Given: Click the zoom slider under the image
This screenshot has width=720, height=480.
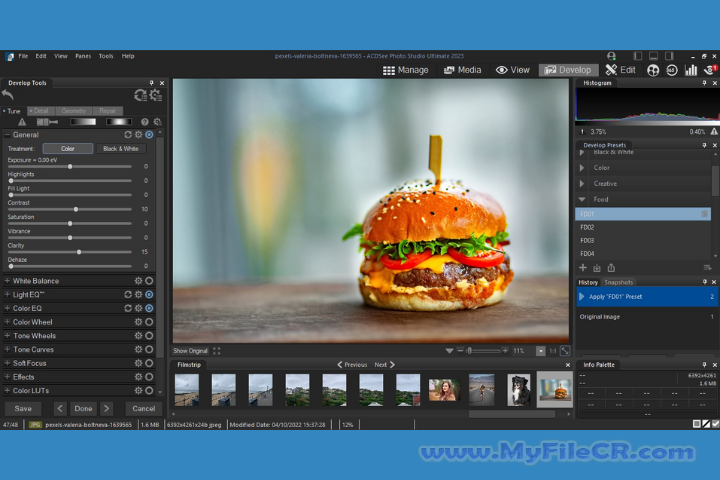Looking at the screenshot, I should click(x=483, y=351).
